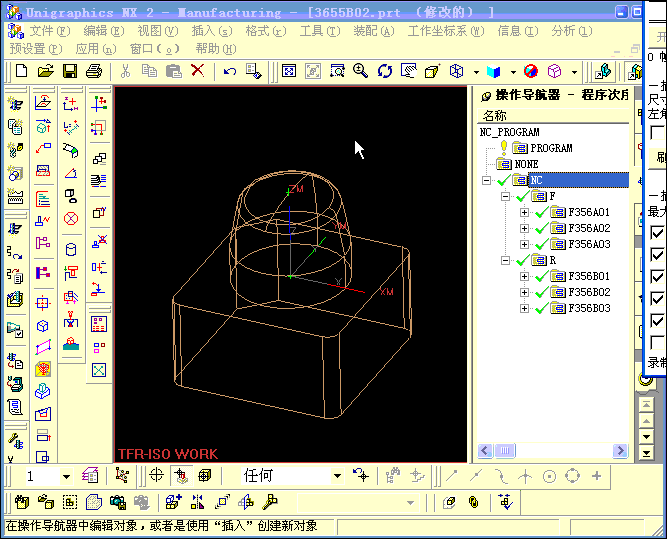The width and height of the screenshot is (667, 539).
Task: Click the Undo arrow icon
Action: click(x=230, y=71)
